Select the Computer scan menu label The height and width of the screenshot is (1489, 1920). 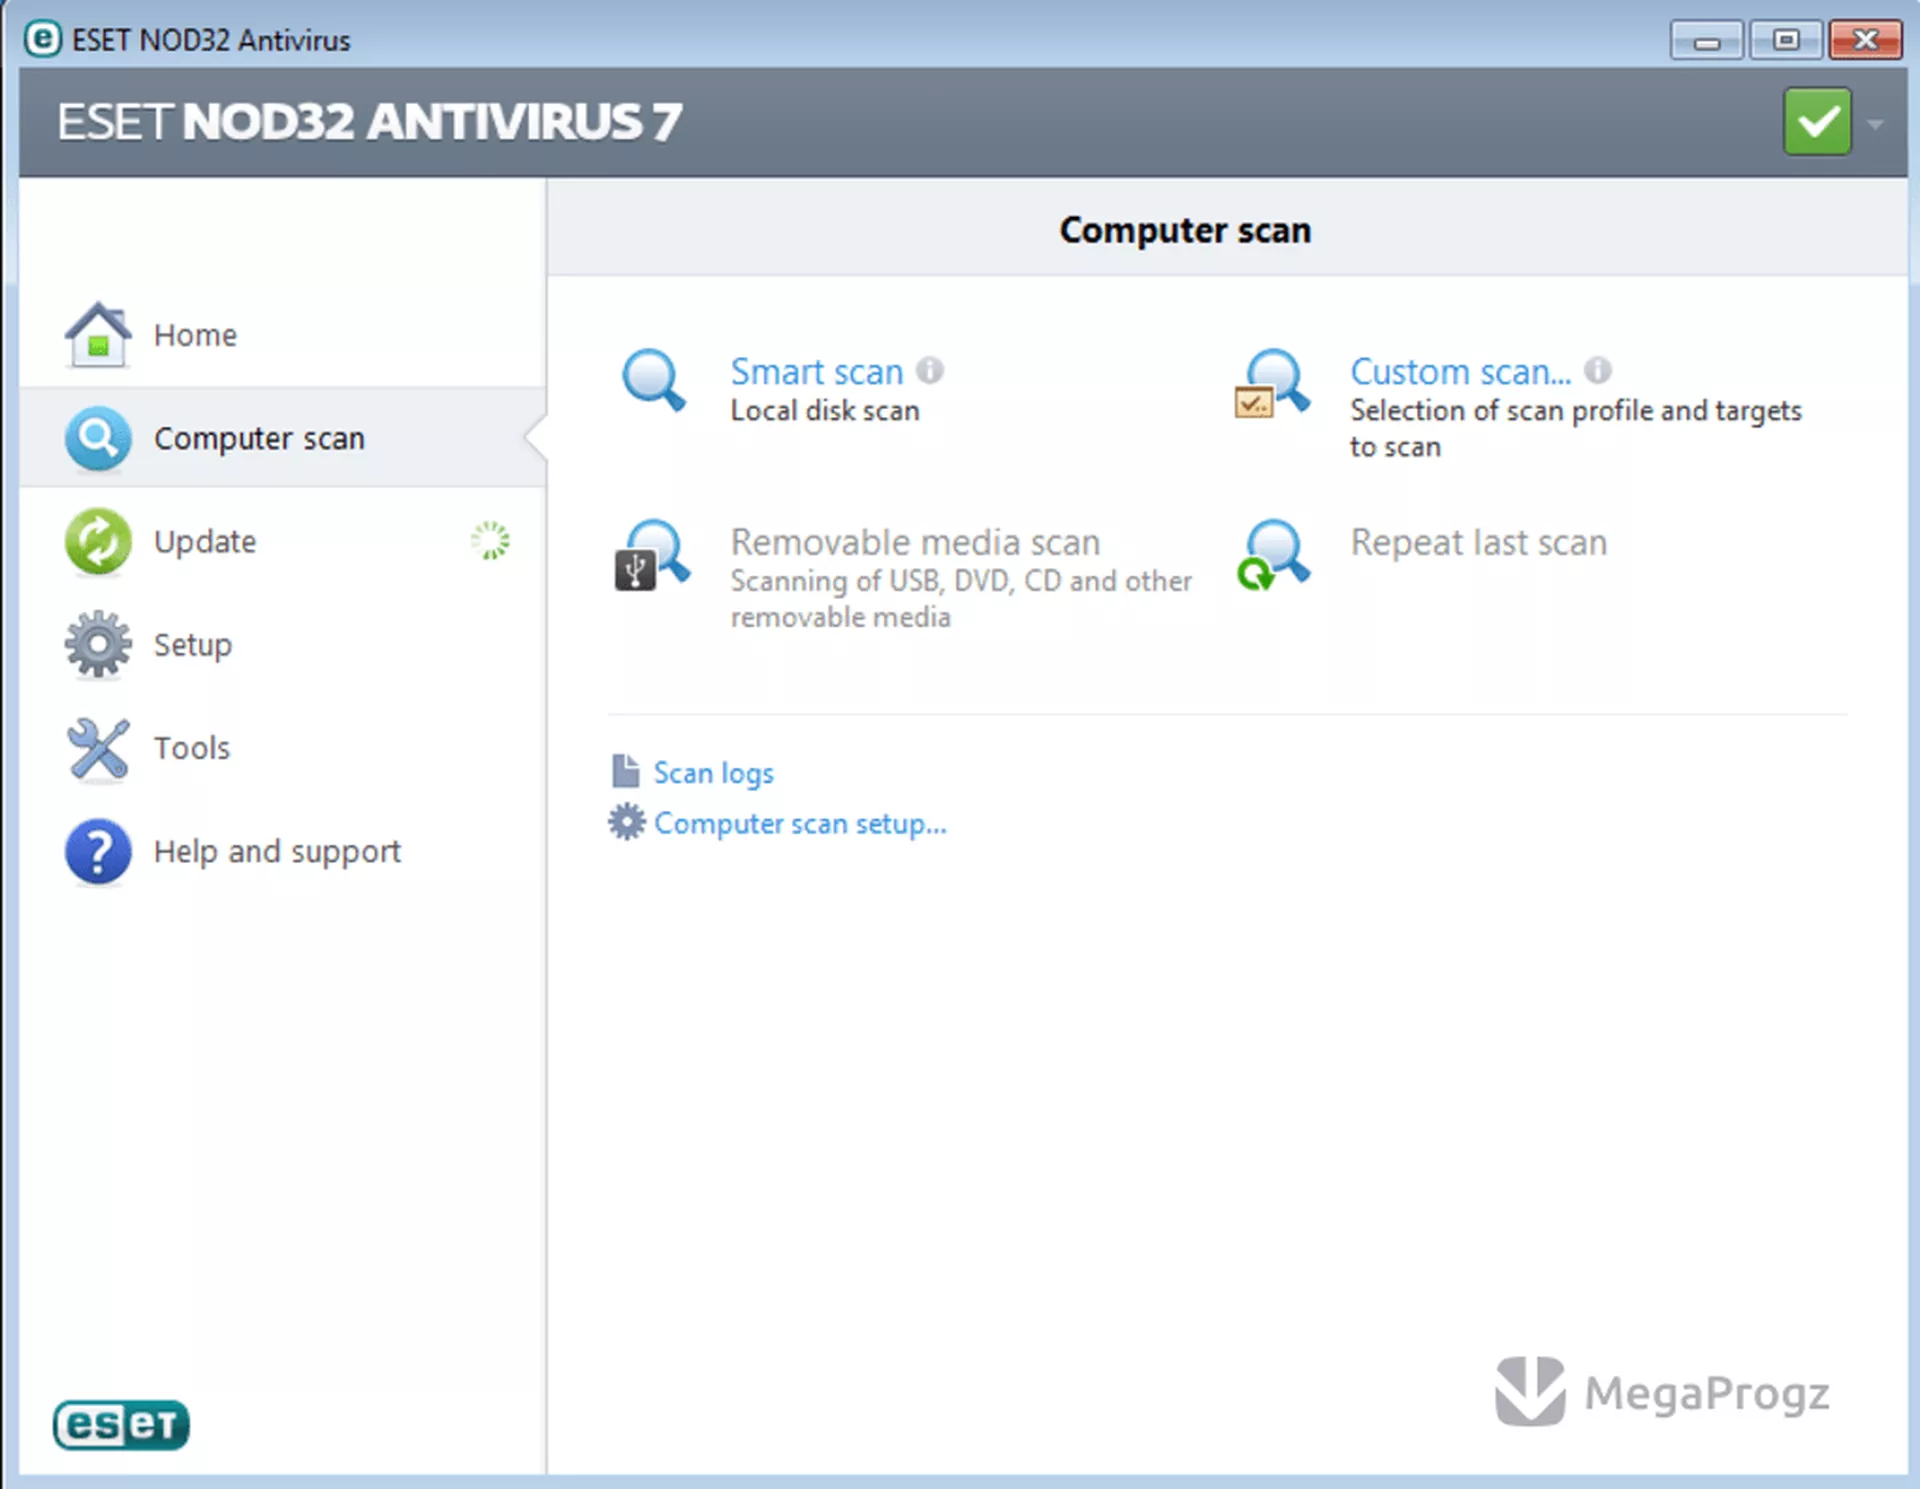[259, 438]
